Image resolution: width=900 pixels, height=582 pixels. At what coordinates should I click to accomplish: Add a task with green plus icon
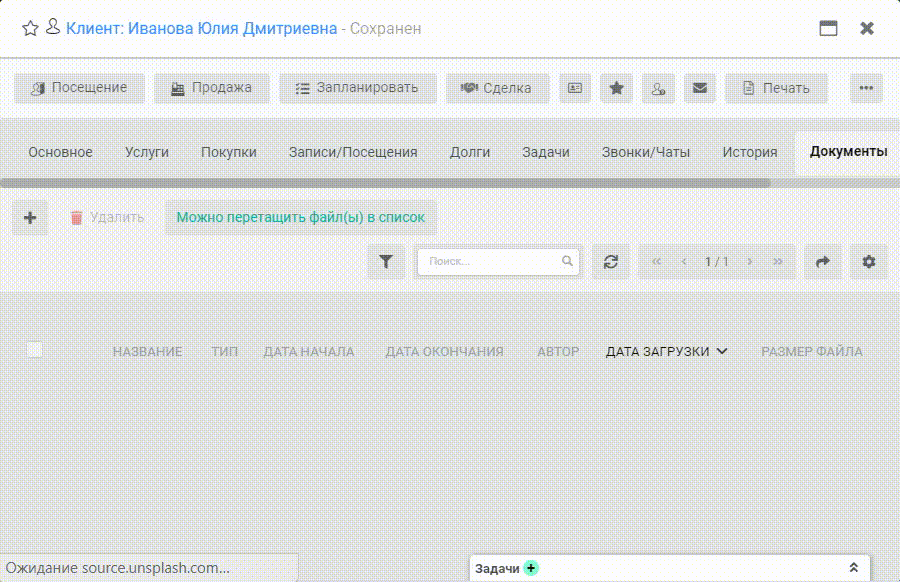[531, 568]
